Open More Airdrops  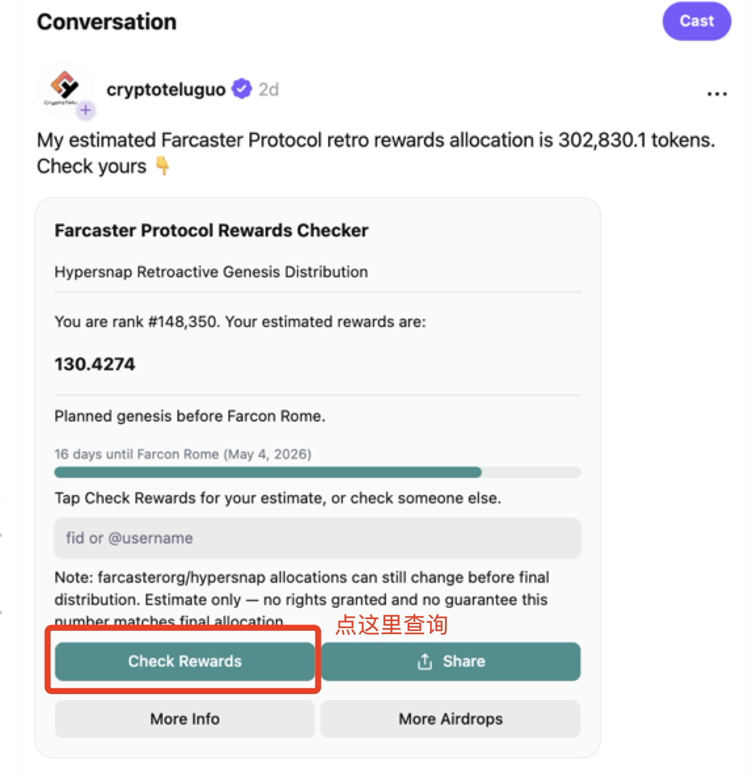pos(450,719)
